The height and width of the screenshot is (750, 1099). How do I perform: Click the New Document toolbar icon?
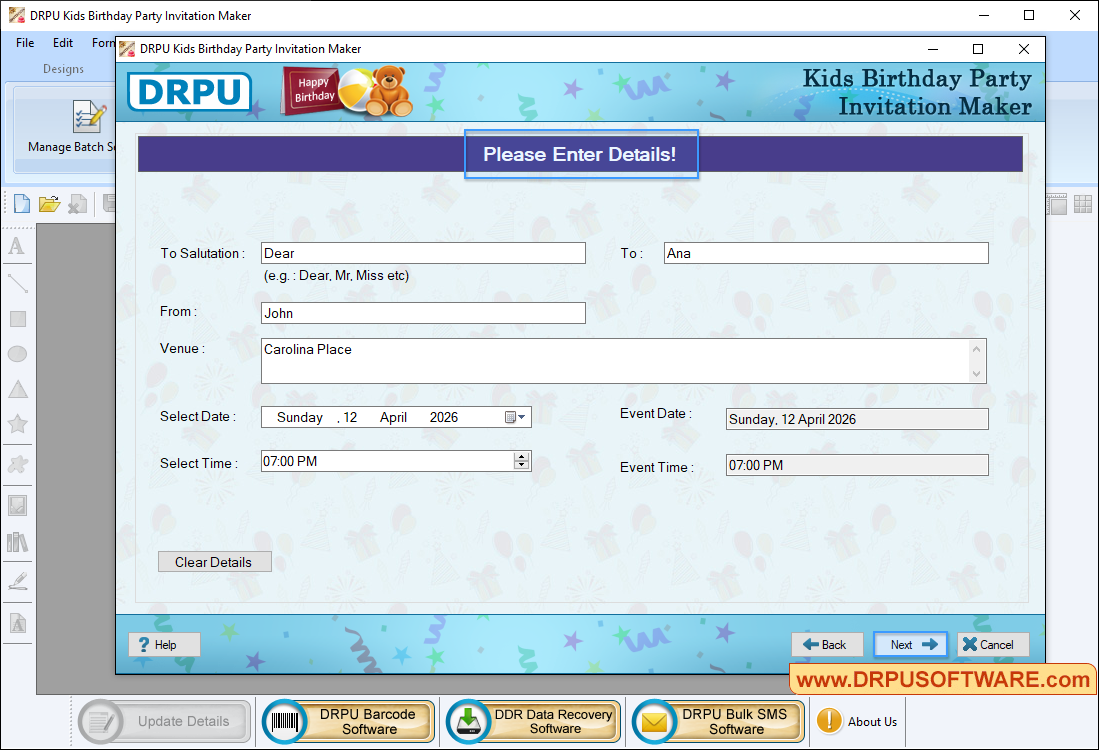(21, 203)
